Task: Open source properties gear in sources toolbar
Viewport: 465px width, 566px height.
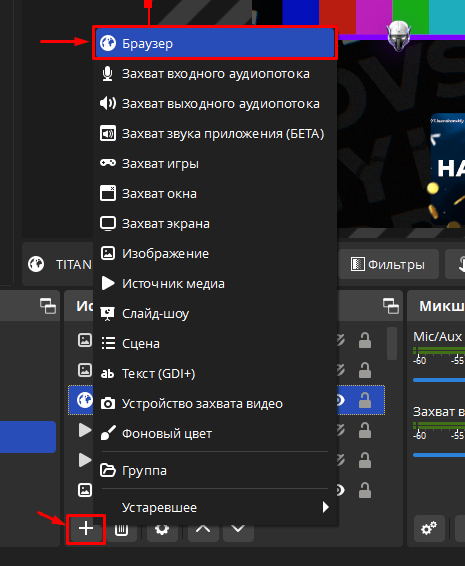Action: pyautogui.click(x=162, y=530)
